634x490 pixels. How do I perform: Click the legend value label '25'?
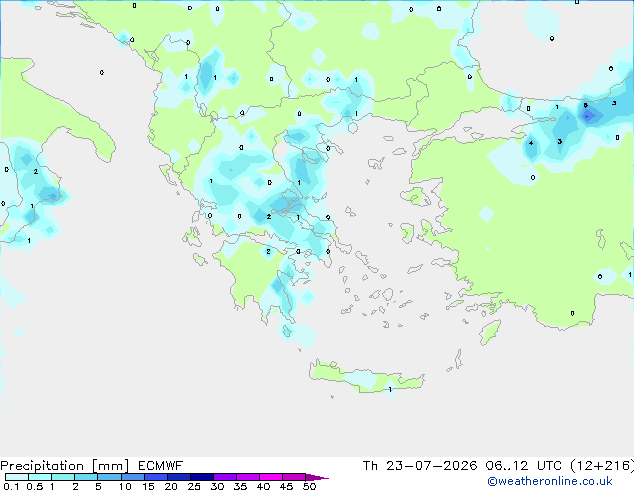click(x=194, y=486)
